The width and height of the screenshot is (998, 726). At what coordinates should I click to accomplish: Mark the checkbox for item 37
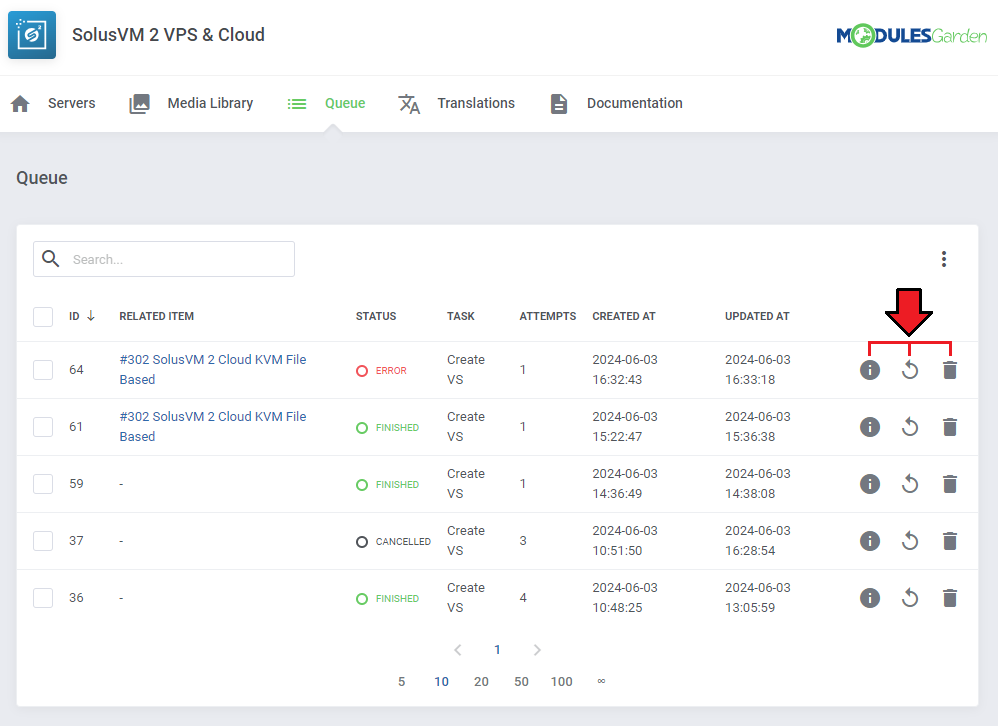tap(43, 541)
